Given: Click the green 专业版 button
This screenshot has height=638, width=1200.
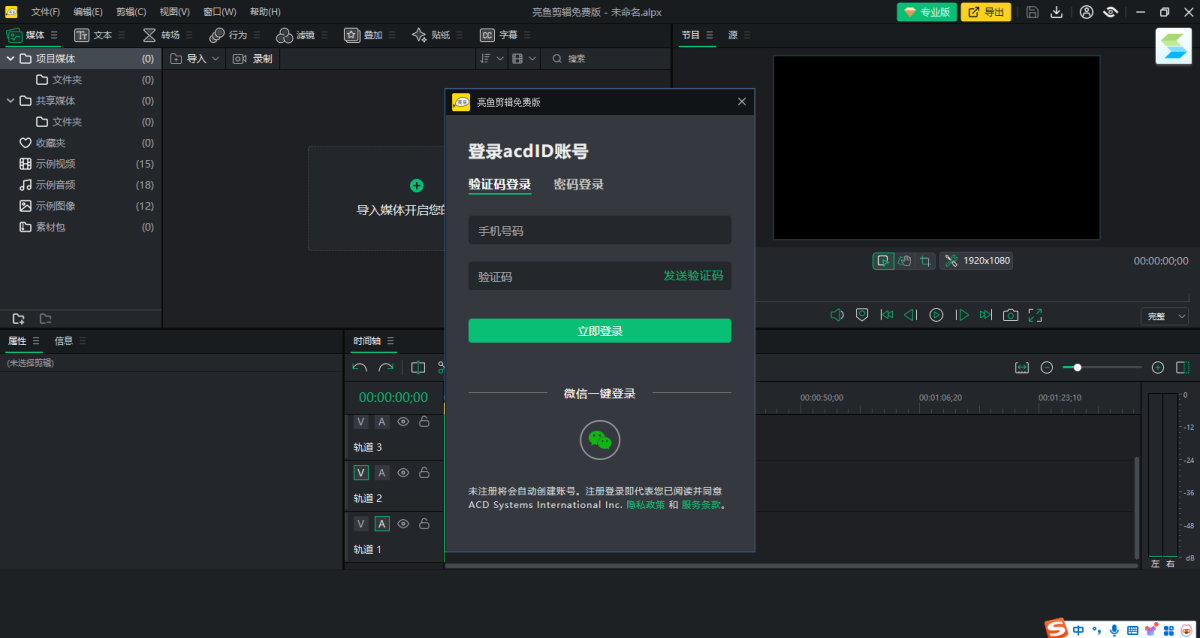Looking at the screenshot, I should click(926, 12).
